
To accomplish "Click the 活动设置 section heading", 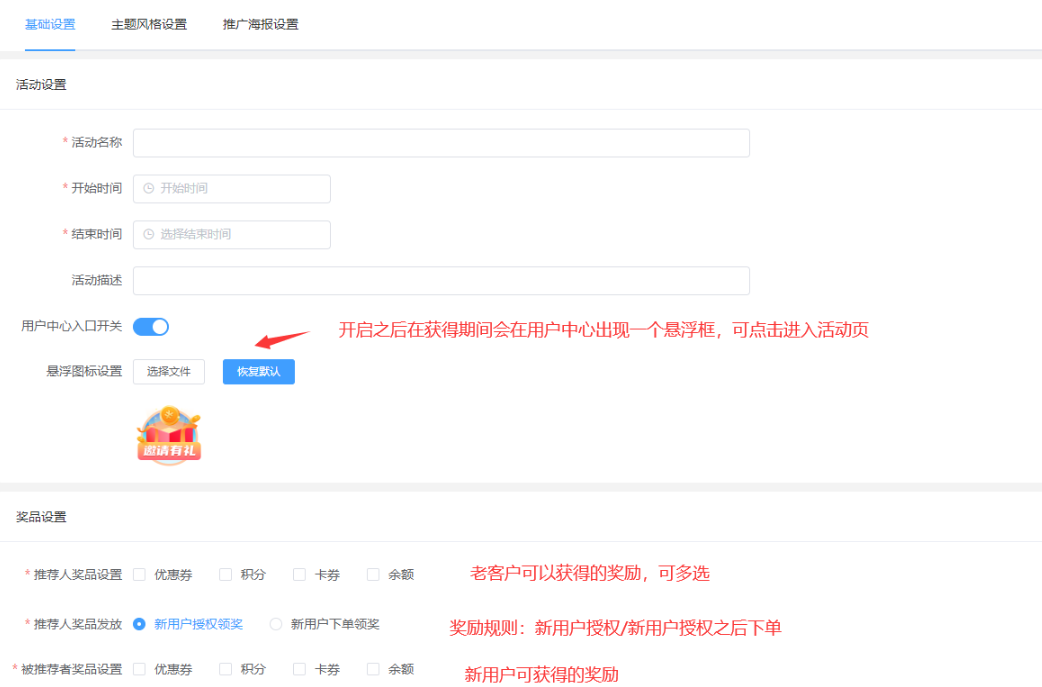I will (41, 85).
